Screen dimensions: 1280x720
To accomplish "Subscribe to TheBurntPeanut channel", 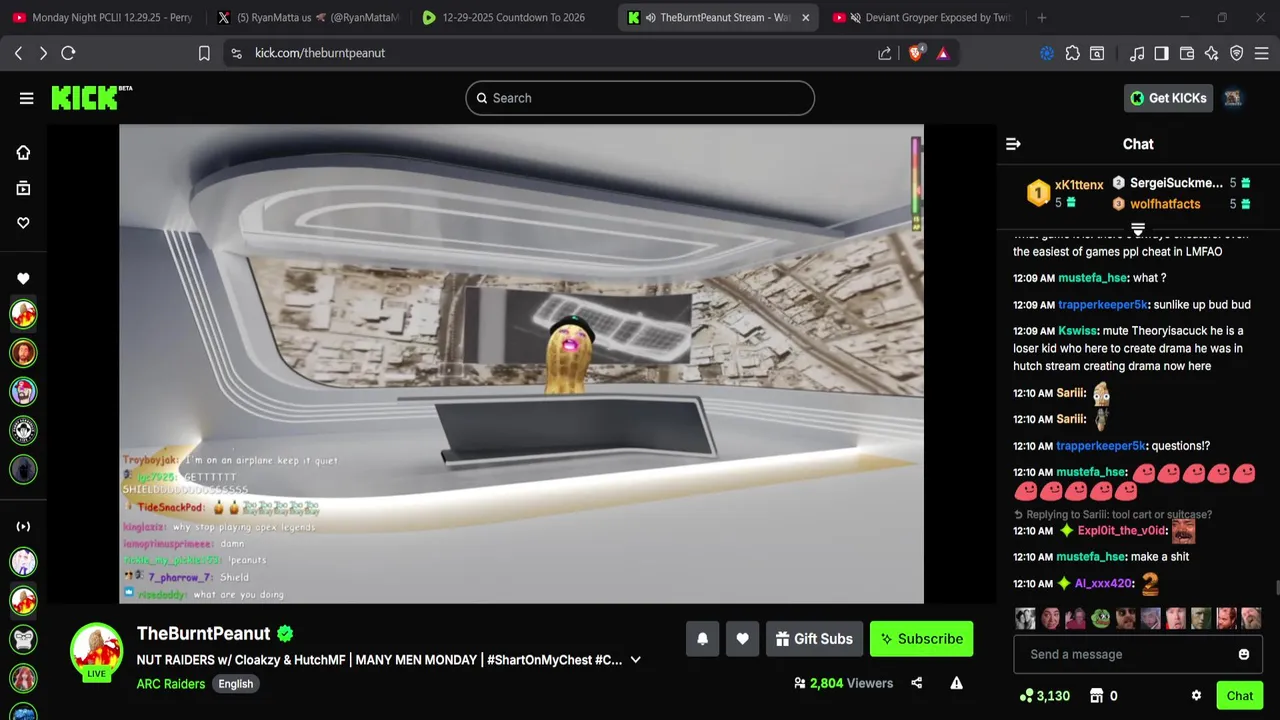I will tap(921, 639).
